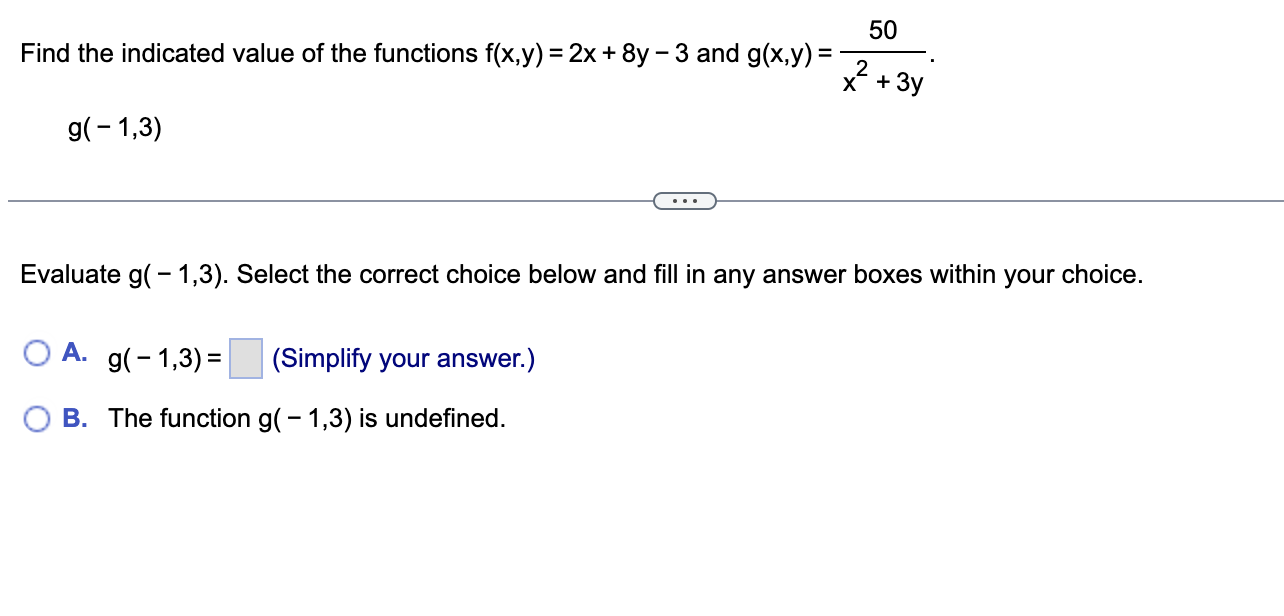The width and height of the screenshot is (1284, 616).
Task: Click the fraction 50 over x squared plus 3y
Action: pyautogui.click(x=881, y=55)
